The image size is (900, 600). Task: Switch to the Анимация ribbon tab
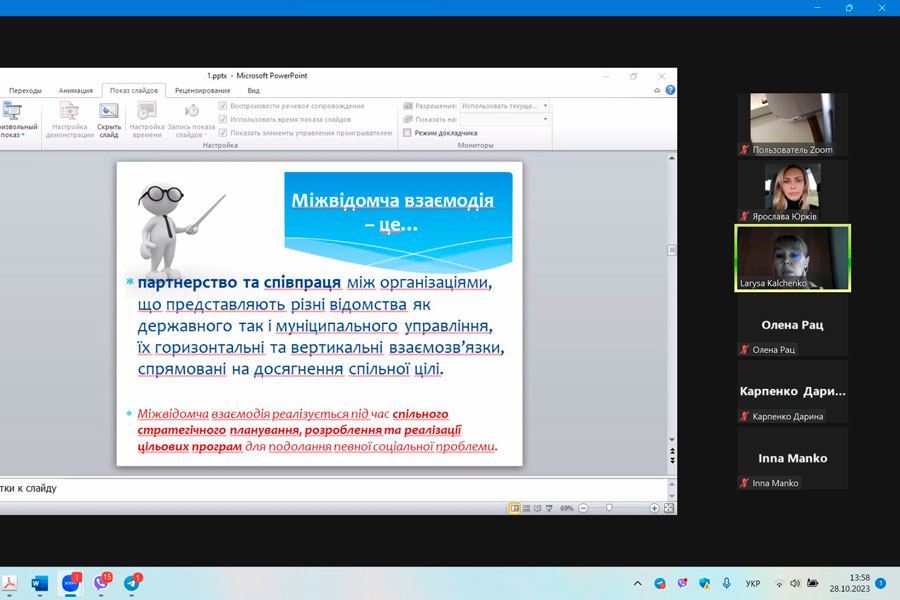tap(75, 90)
